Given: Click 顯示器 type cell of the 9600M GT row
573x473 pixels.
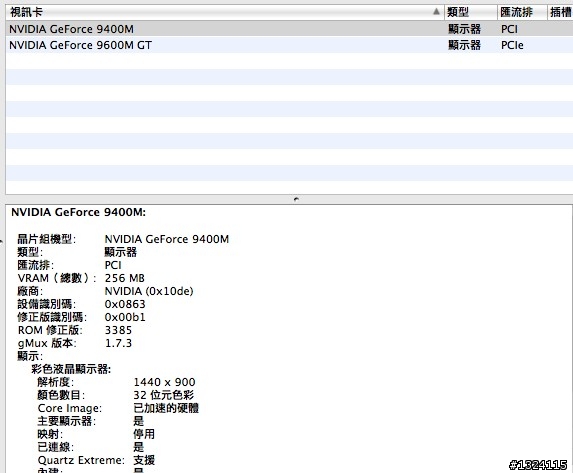Looking at the screenshot, I should pyautogui.click(x=464, y=45).
